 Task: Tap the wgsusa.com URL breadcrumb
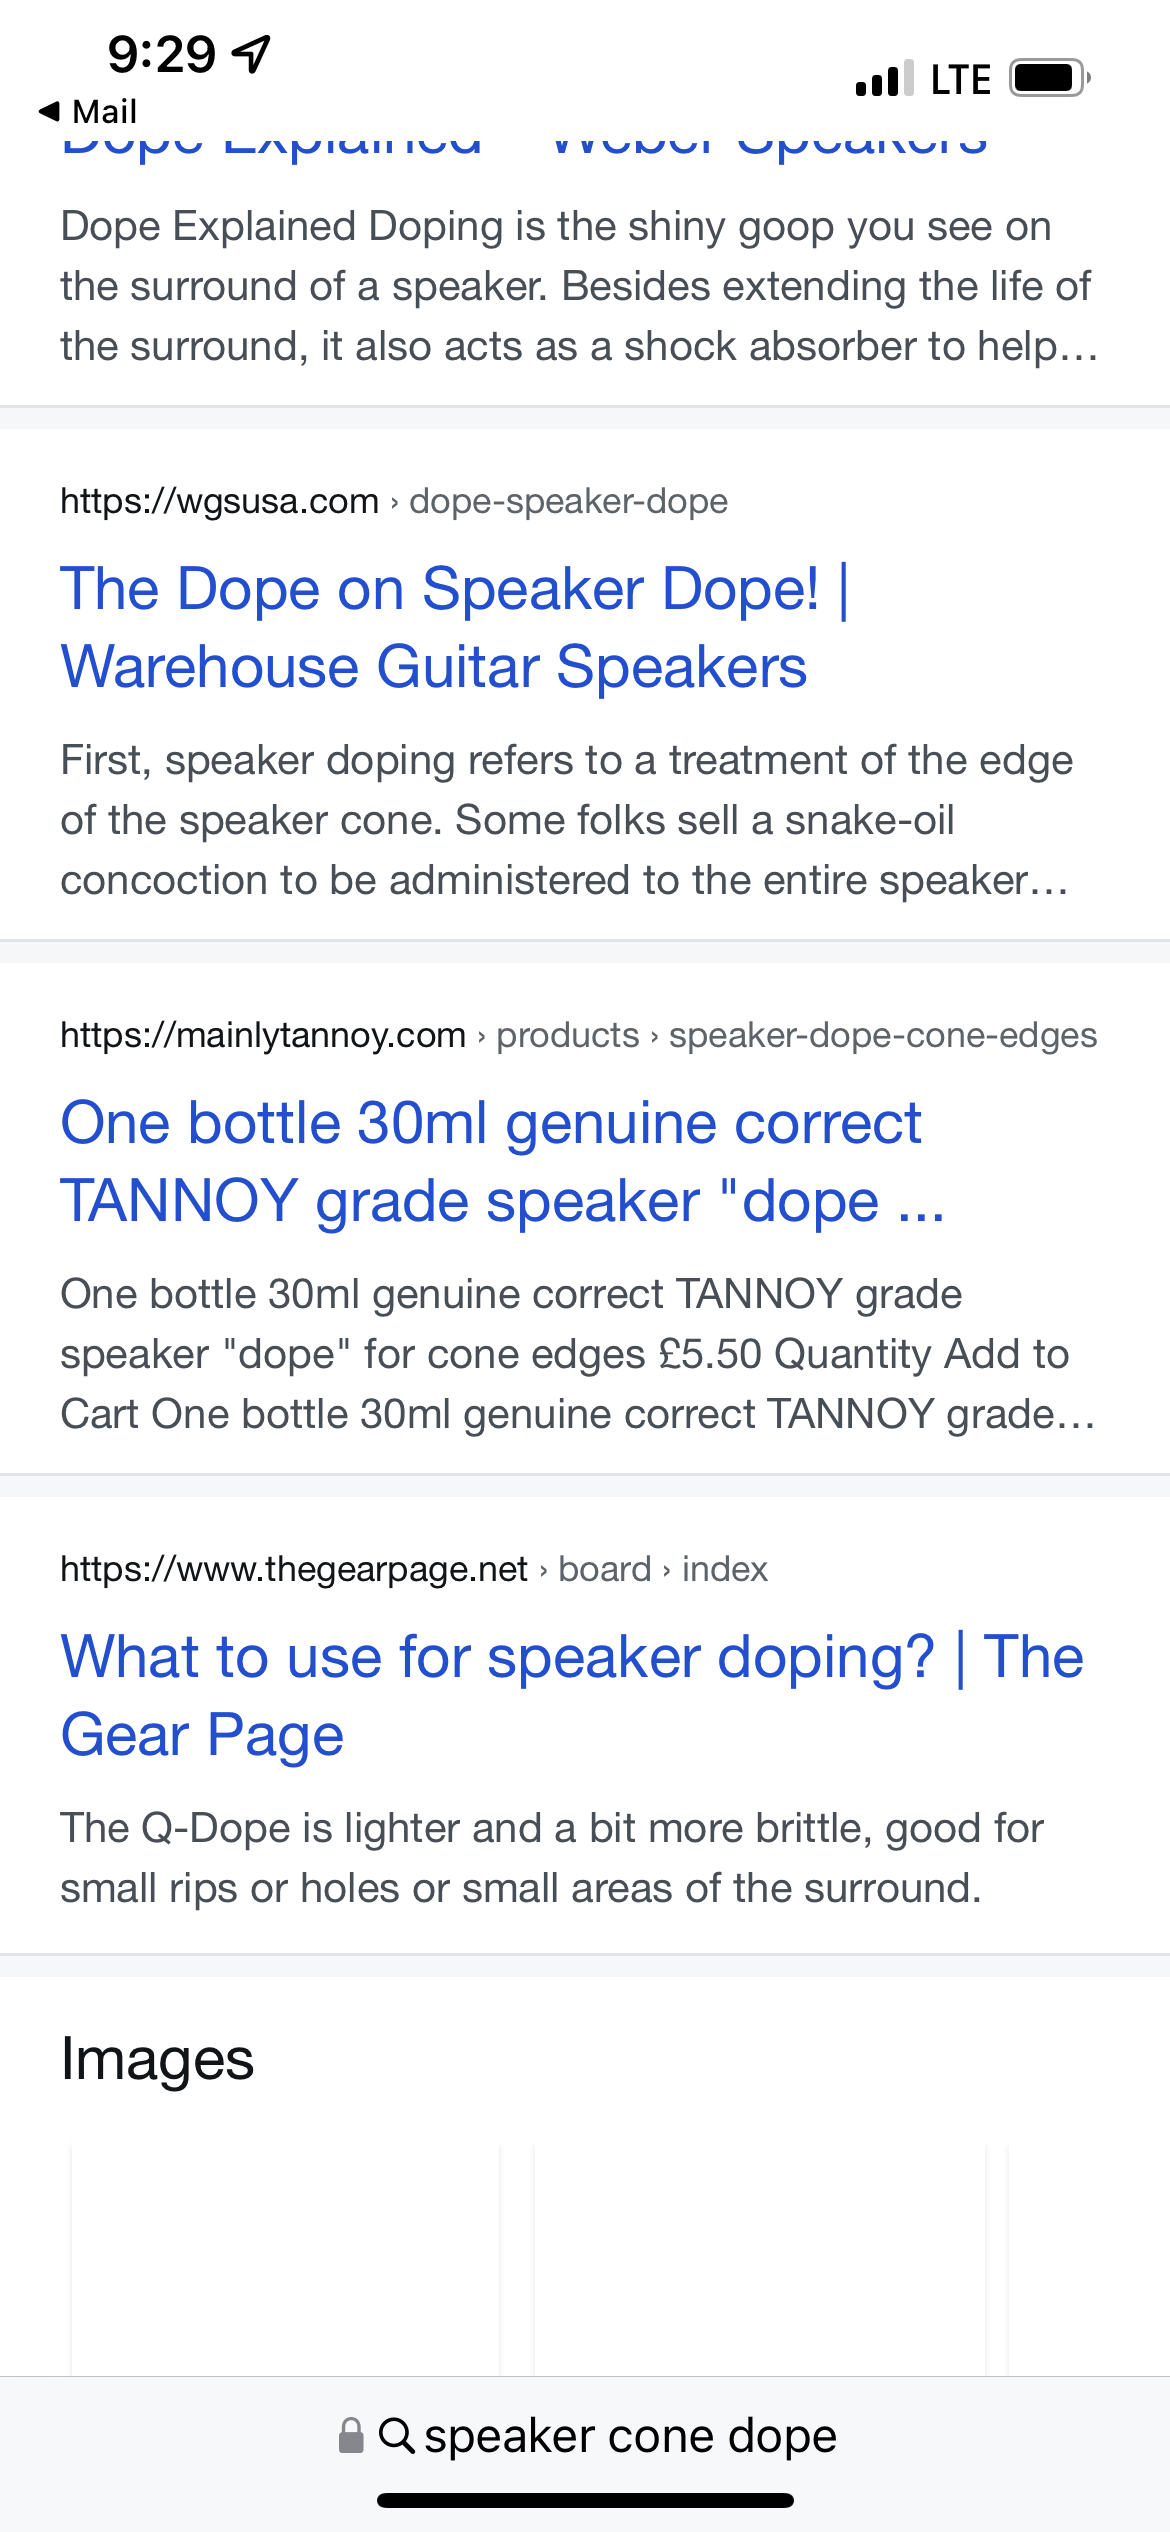click(x=394, y=501)
